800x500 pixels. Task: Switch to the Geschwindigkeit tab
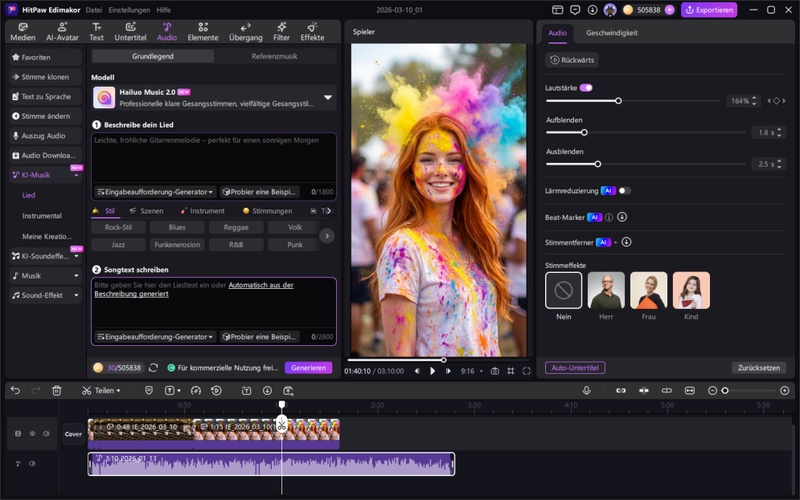611,33
